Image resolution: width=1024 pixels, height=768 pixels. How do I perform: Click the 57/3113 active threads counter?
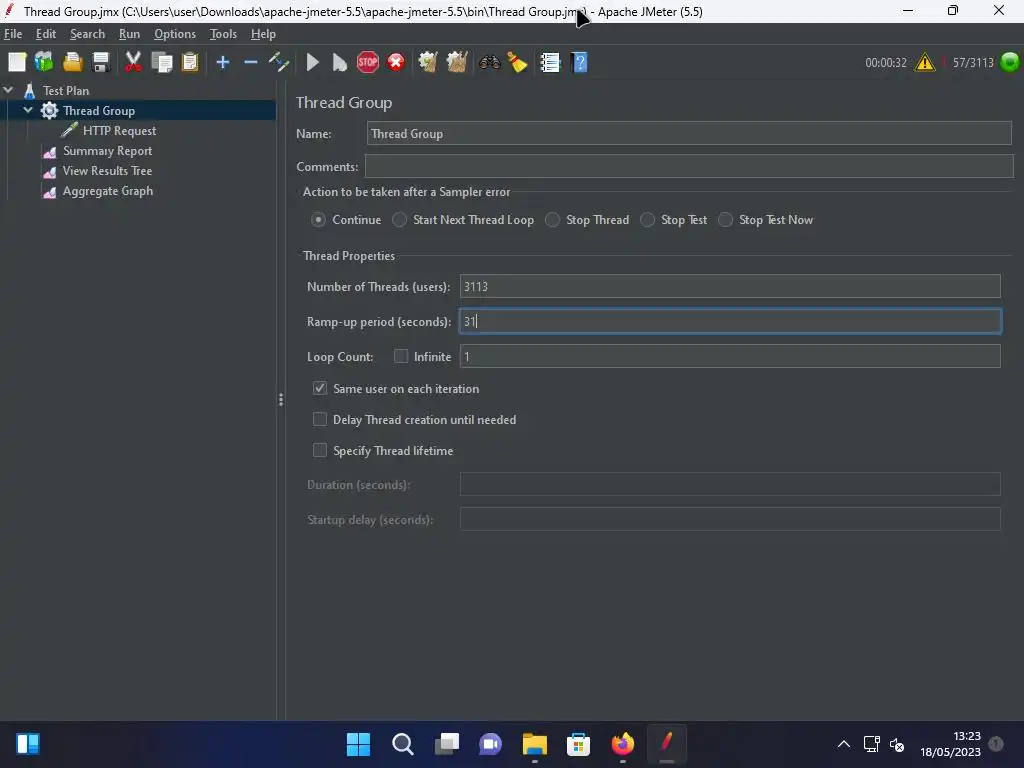click(x=973, y=63)
